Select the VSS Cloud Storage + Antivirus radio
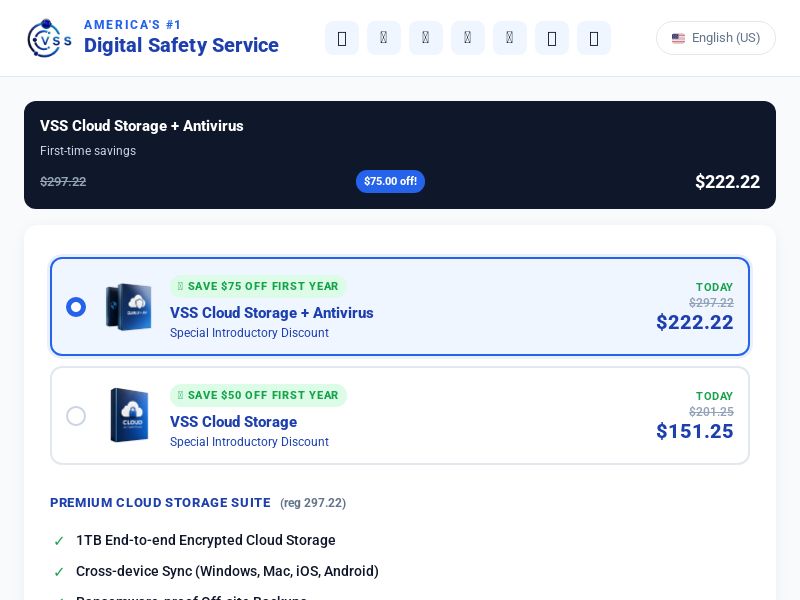800x600 pixels. tap(76, 307)
